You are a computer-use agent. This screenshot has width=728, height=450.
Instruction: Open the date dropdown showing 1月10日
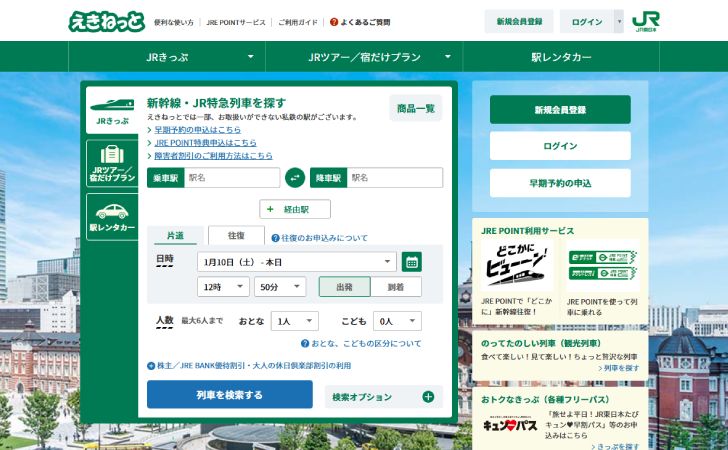[297, 262]
